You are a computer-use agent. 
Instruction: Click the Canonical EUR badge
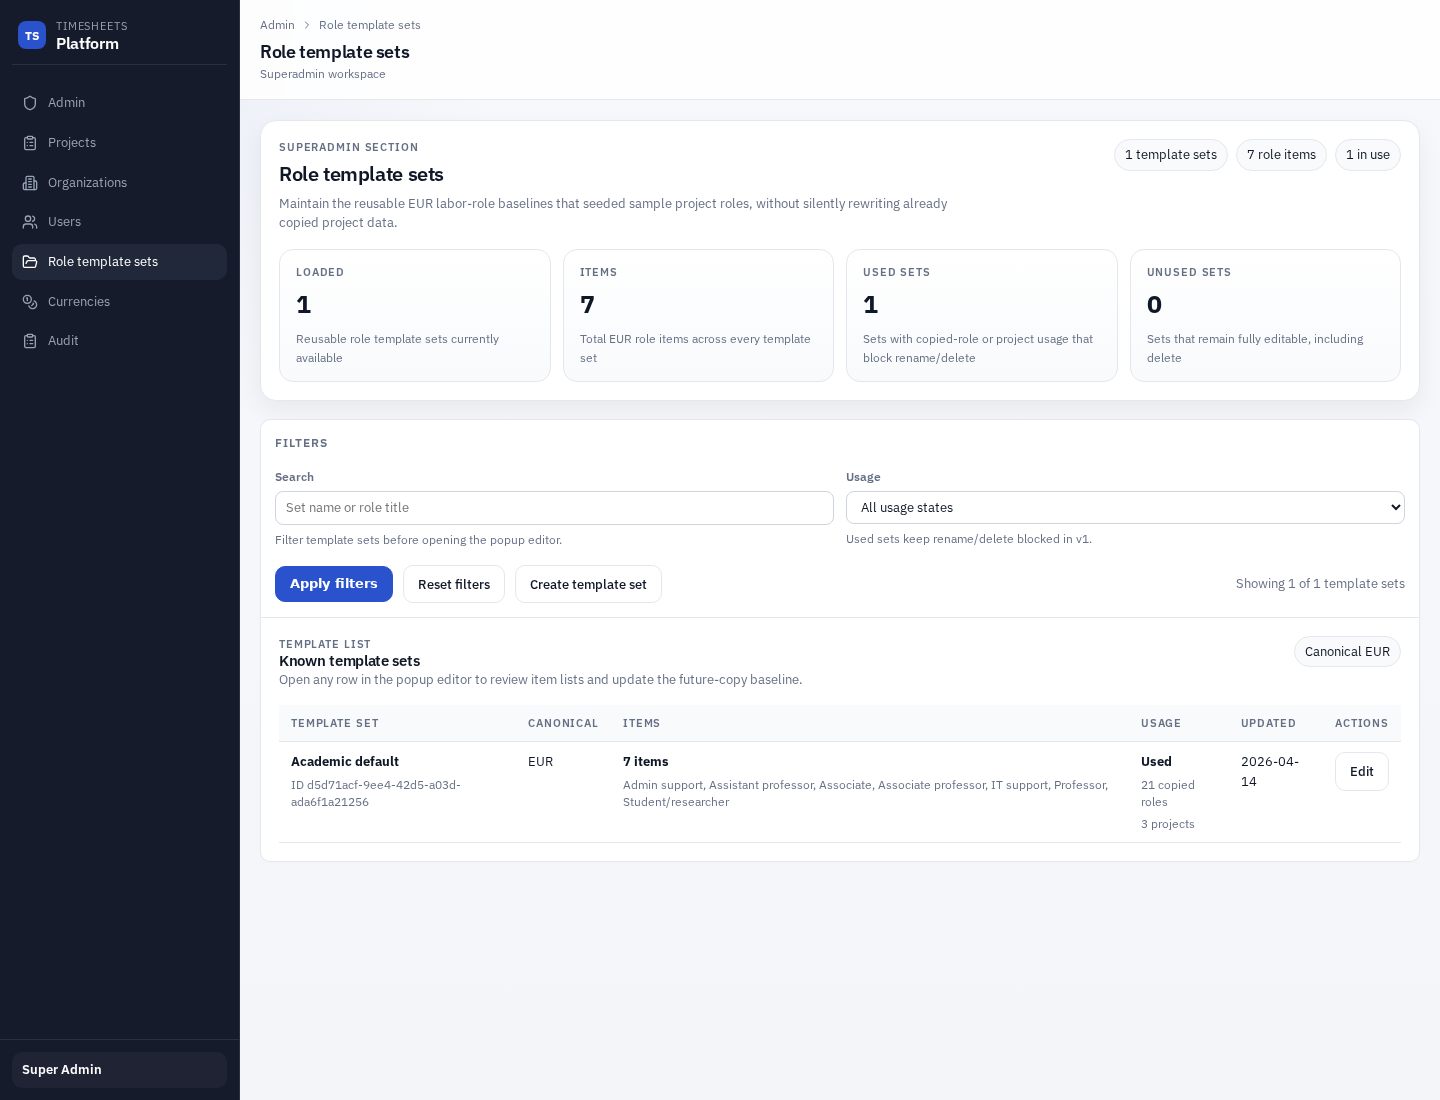pos(1347,651)
